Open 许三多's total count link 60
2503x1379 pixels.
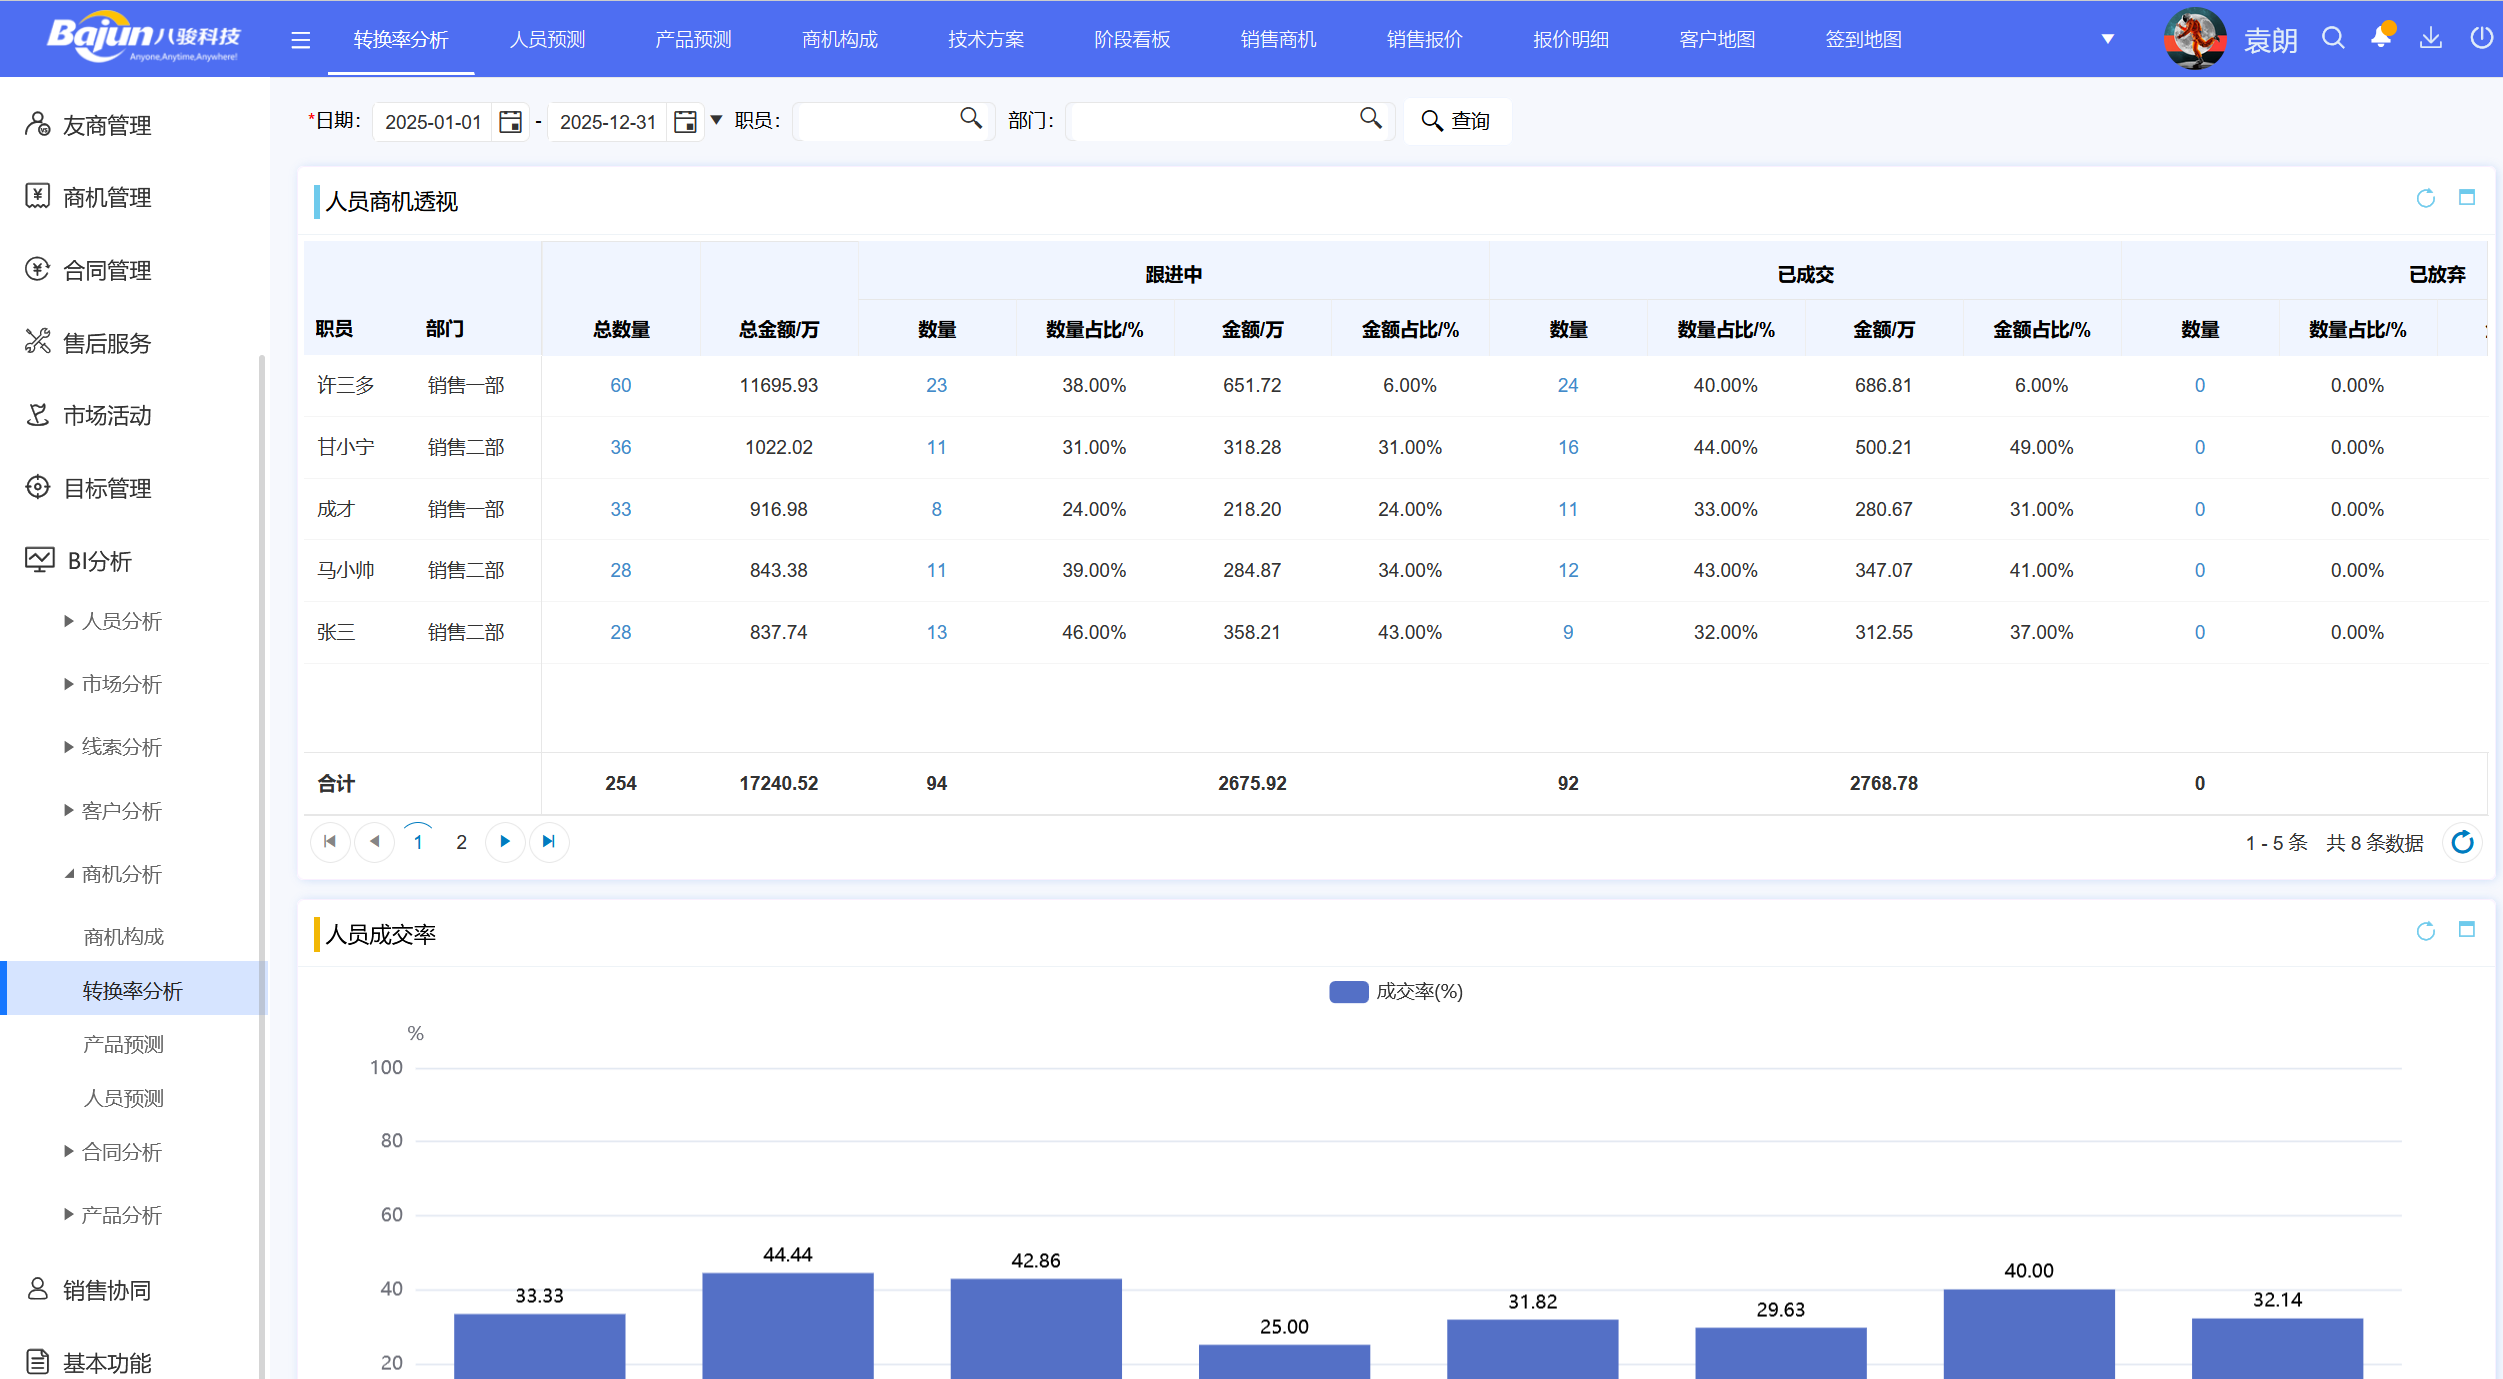point(620,384)
